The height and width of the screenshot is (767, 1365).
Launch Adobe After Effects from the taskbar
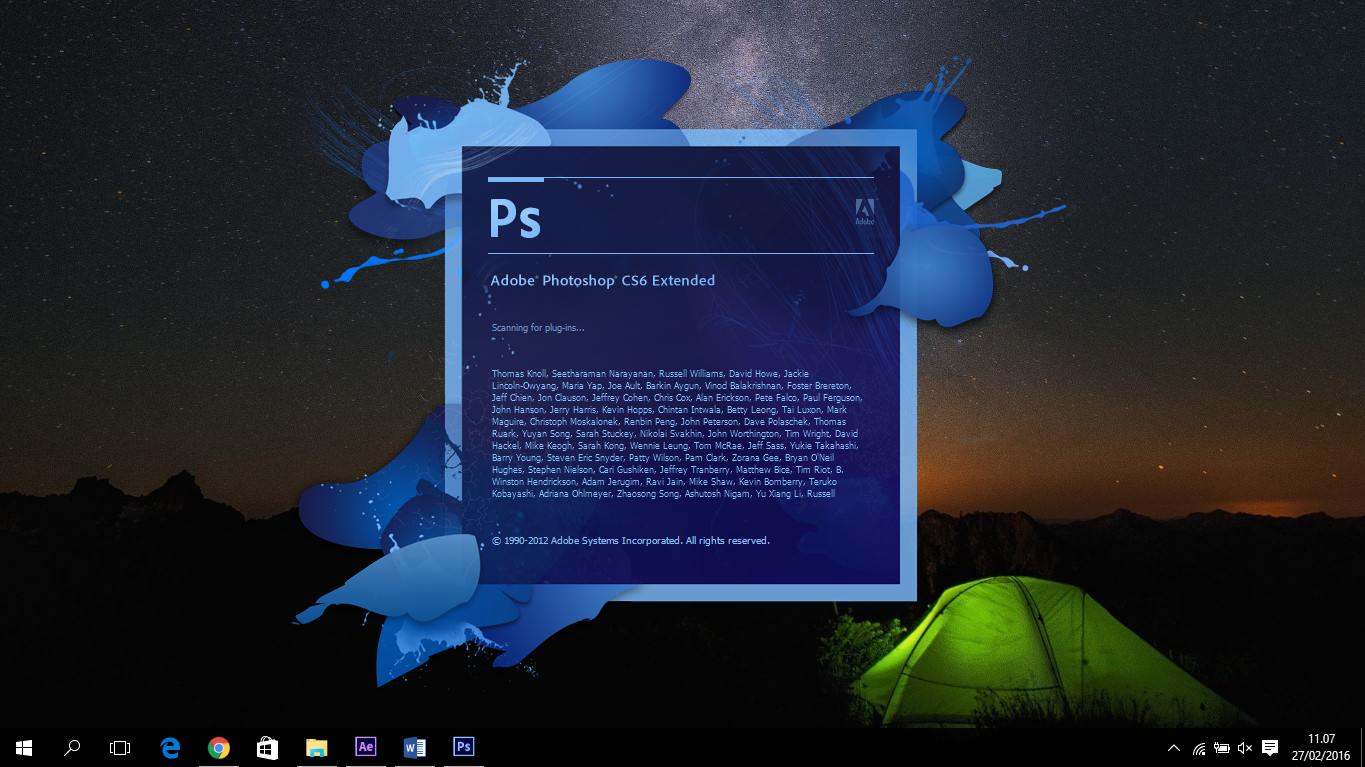click(x=365, y=747)
